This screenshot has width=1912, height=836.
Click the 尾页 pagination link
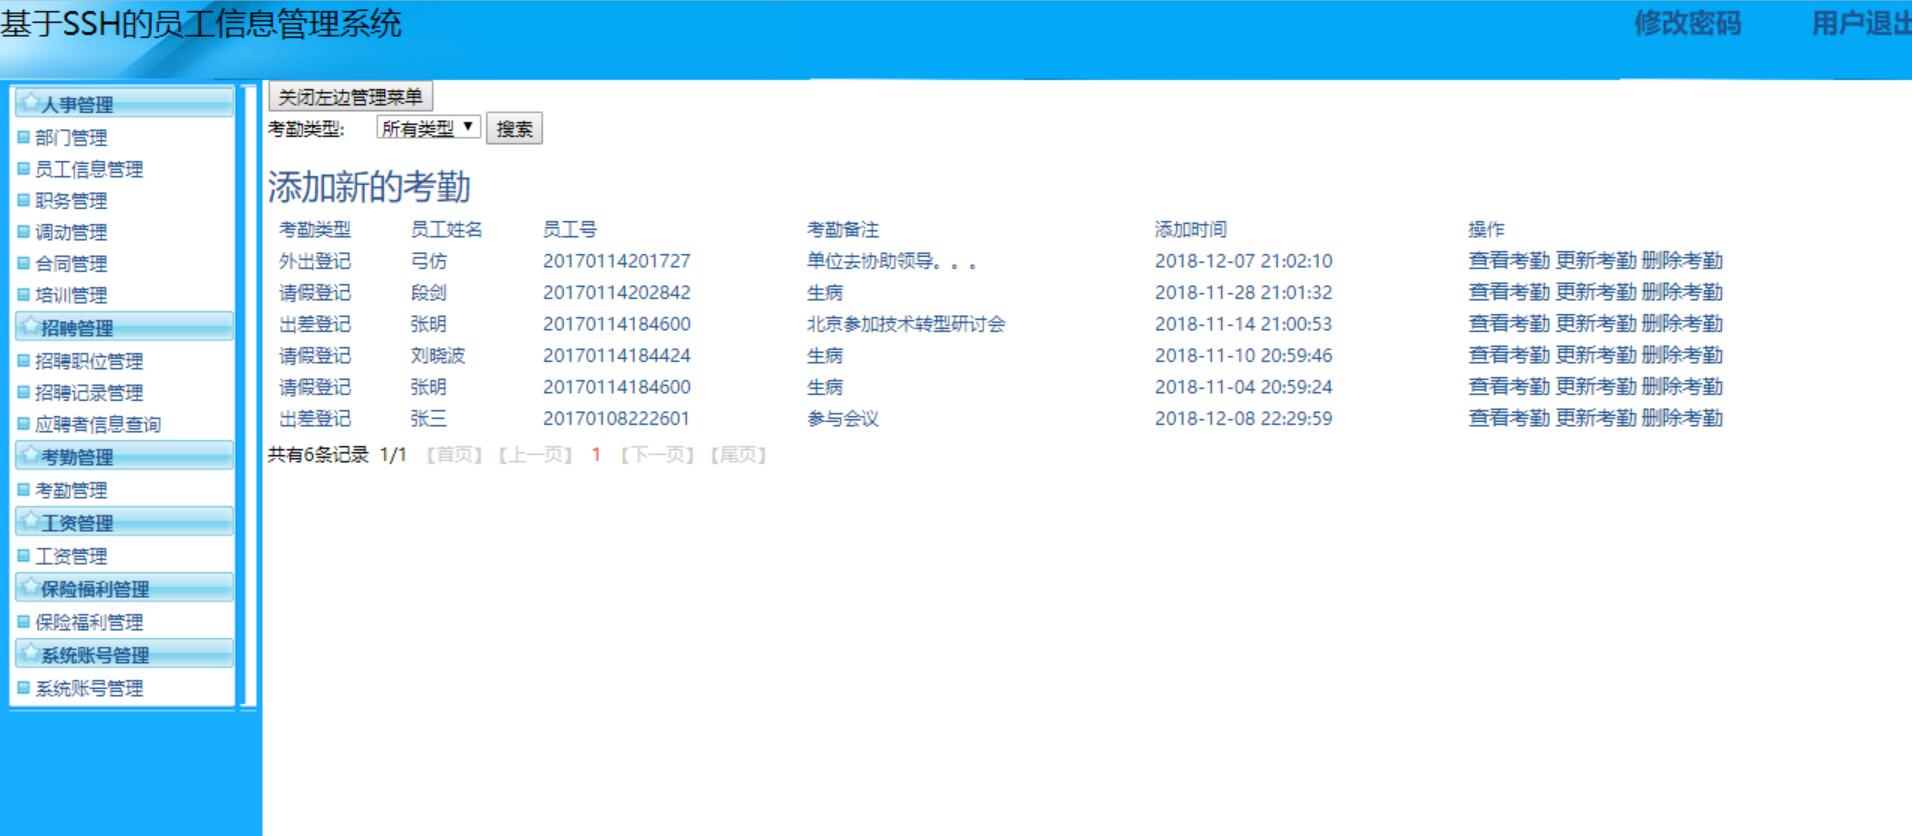pyautogui.click(x=738, y=455)
